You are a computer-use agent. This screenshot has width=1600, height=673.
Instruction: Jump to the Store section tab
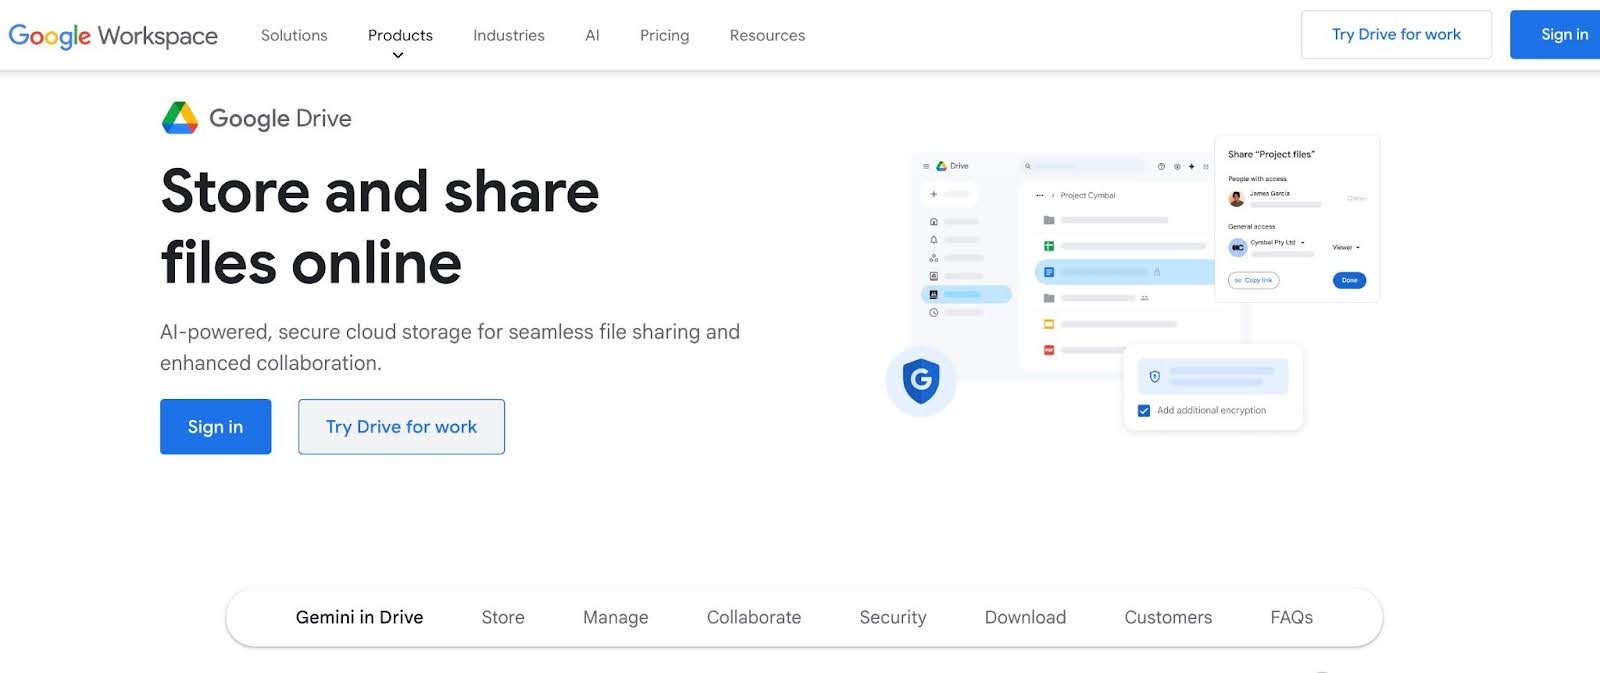click(503, 617)
